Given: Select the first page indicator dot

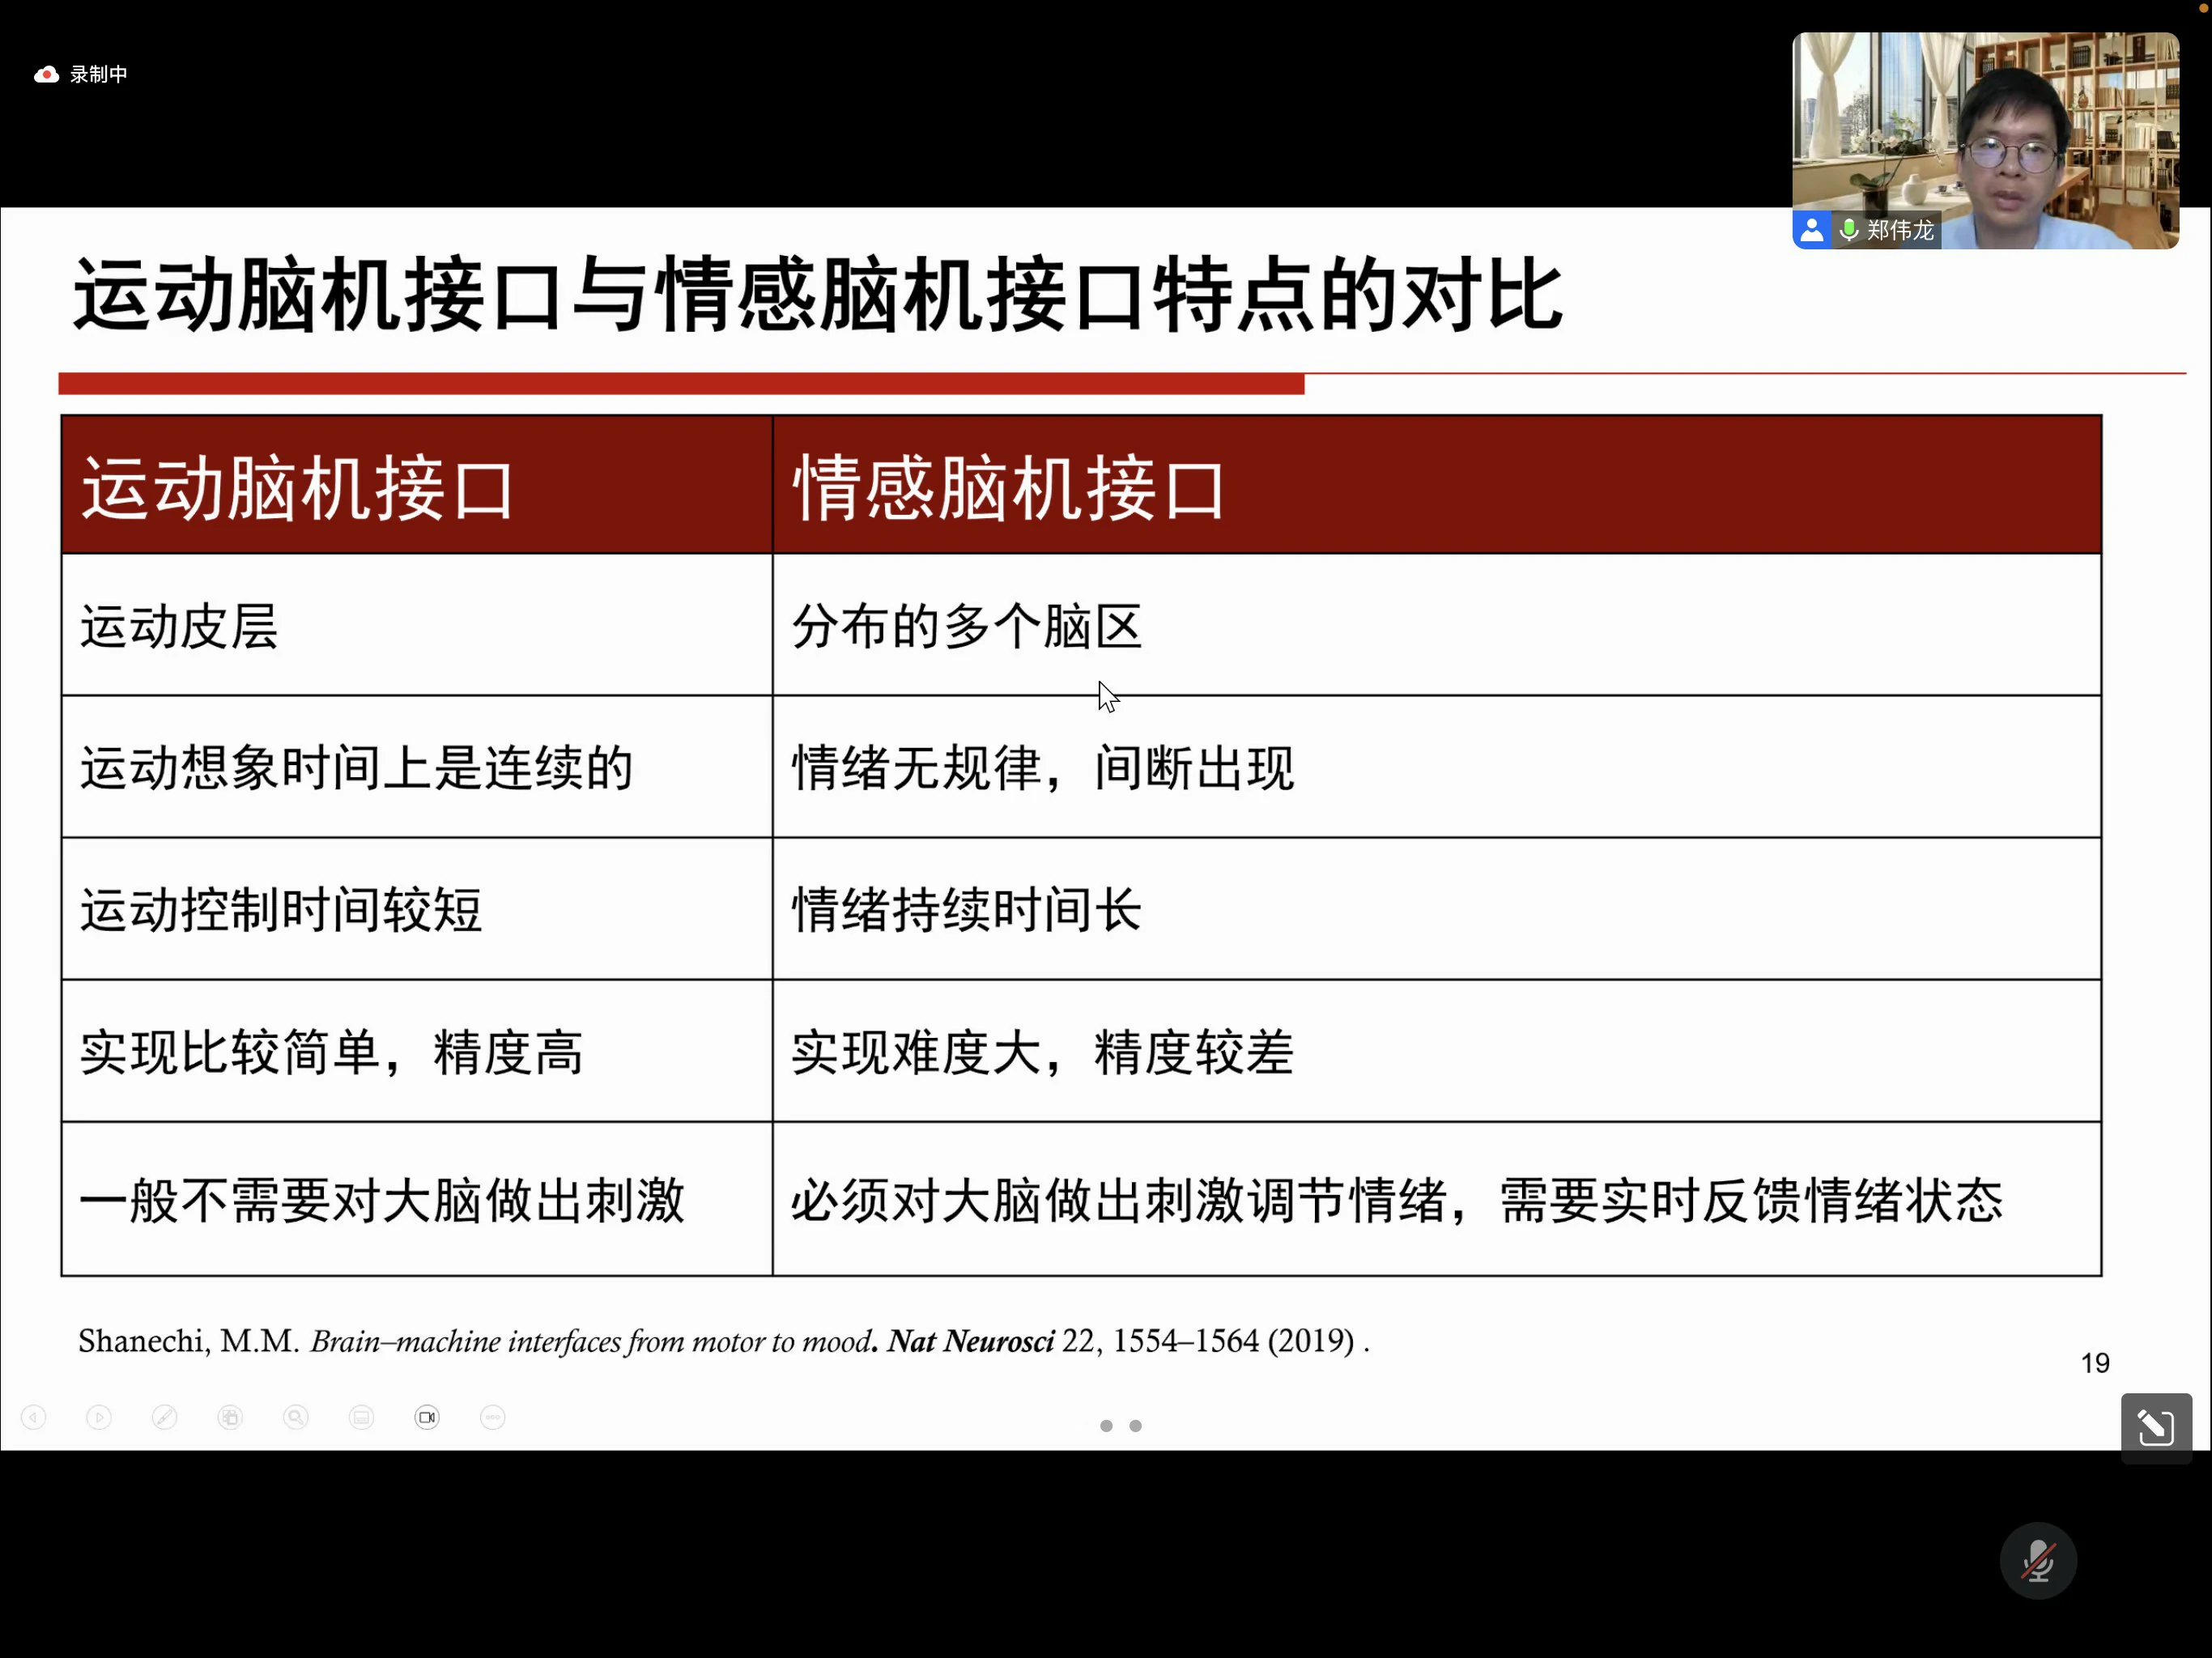Looking at the screenshot, I should (1106, 1426).
